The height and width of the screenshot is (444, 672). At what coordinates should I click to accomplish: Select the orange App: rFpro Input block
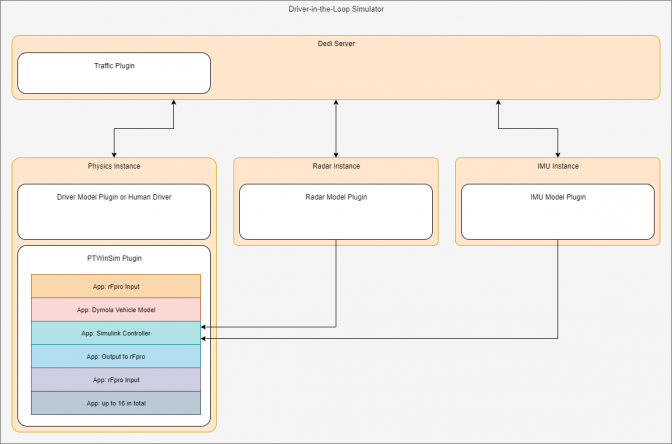click(116, 286)
